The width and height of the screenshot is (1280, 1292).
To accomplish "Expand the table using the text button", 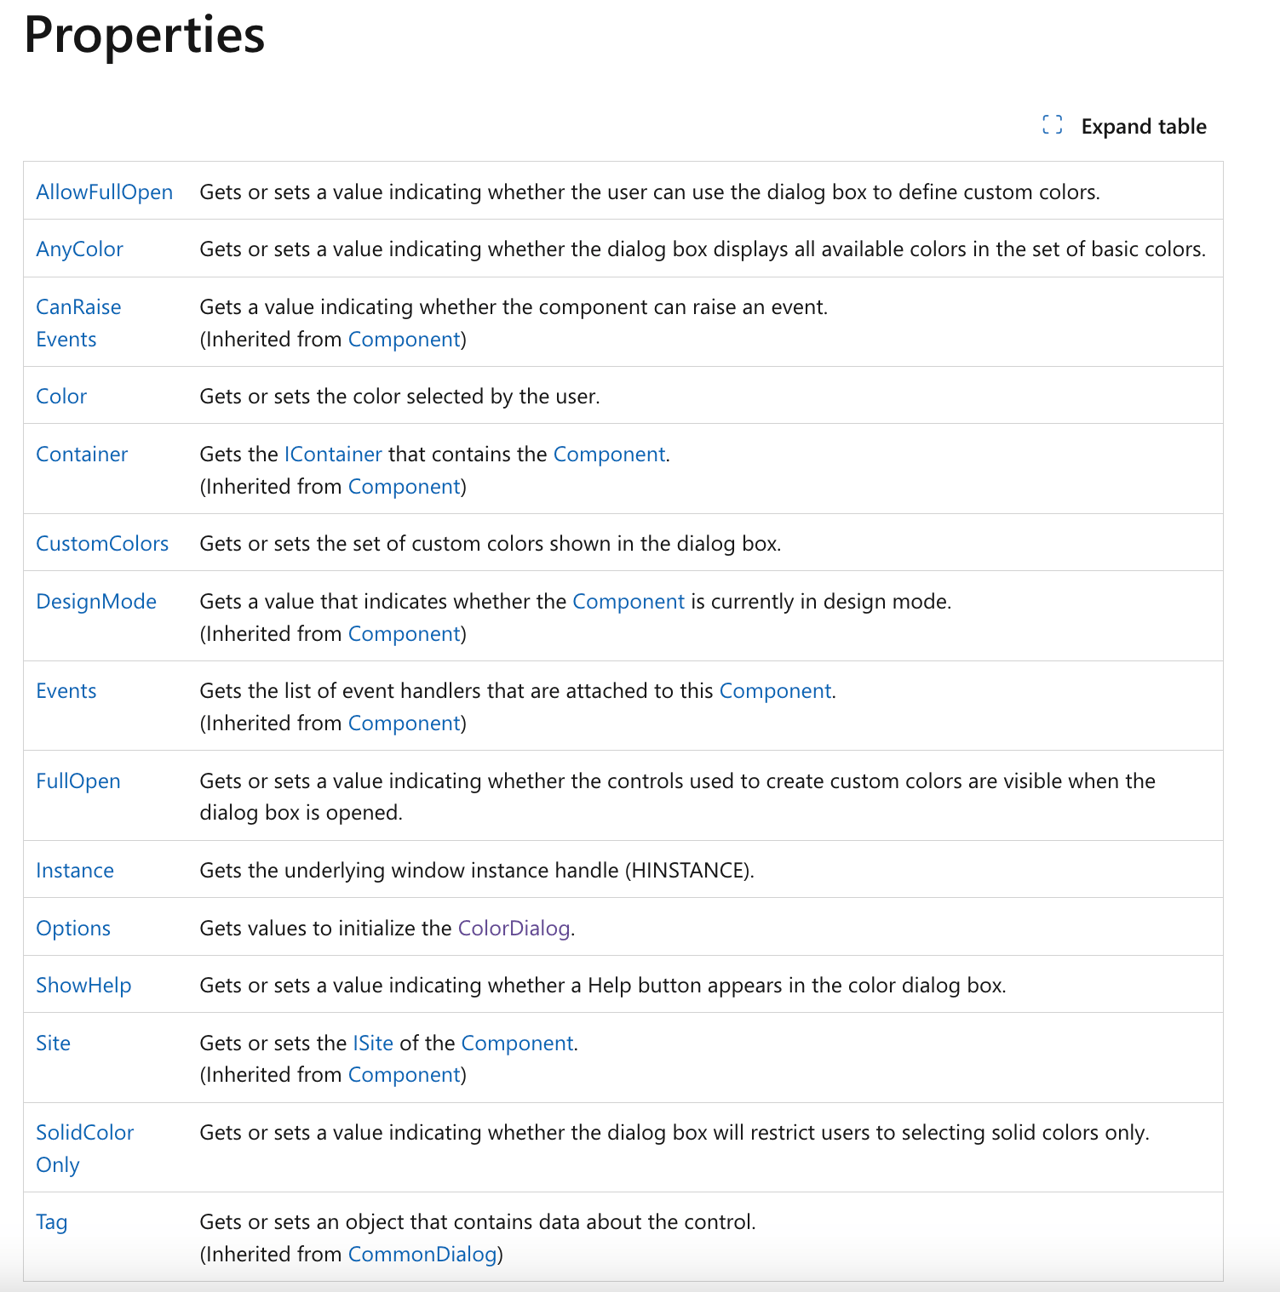I will [x=1143, y=127].
